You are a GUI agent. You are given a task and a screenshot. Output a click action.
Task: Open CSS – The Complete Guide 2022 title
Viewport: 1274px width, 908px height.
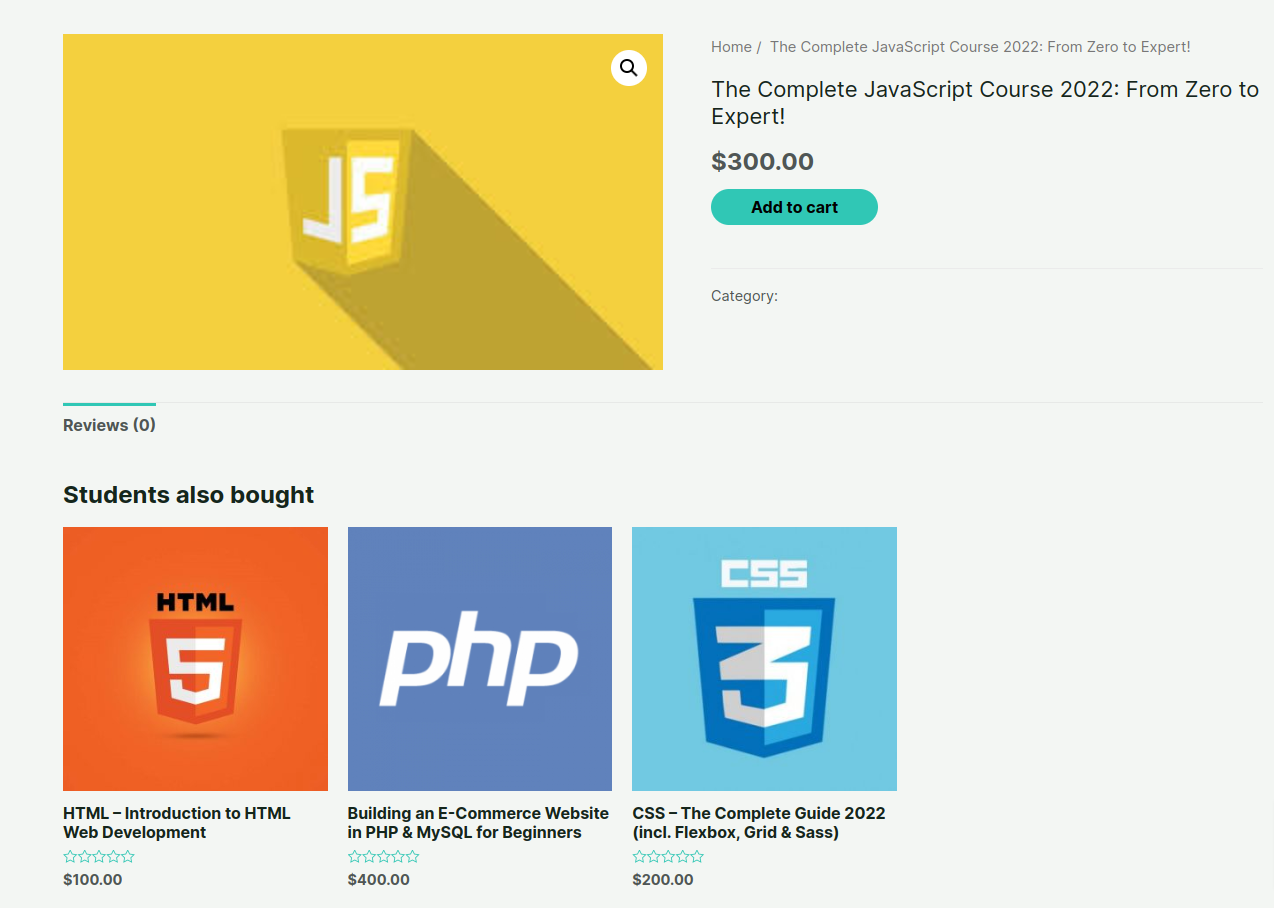[x=759, y=823]
